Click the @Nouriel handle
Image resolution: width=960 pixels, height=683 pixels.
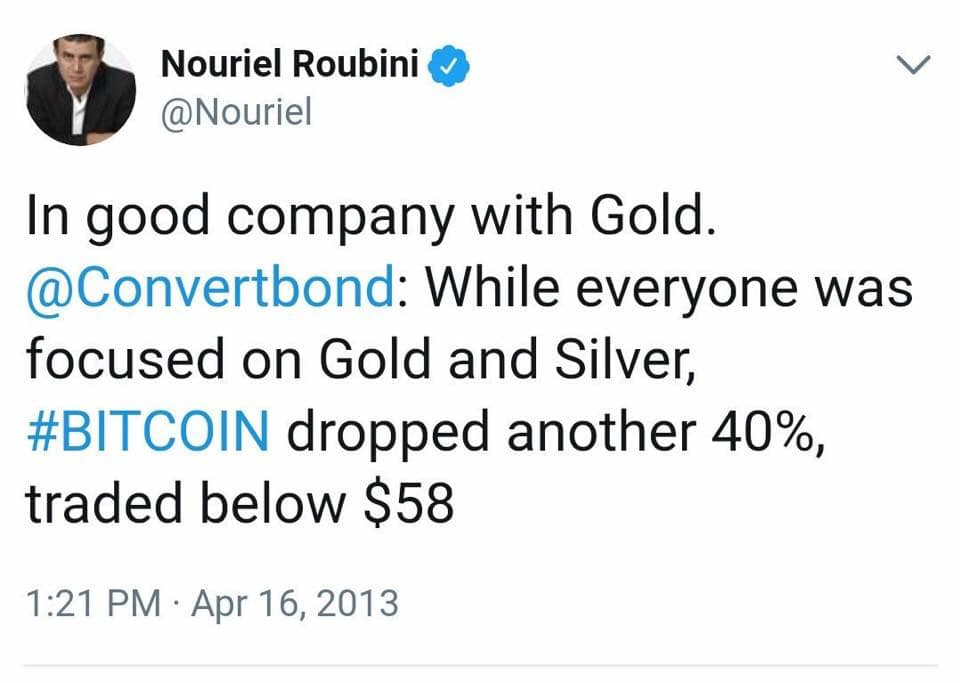pyautogui.click(x=236, y=113)
